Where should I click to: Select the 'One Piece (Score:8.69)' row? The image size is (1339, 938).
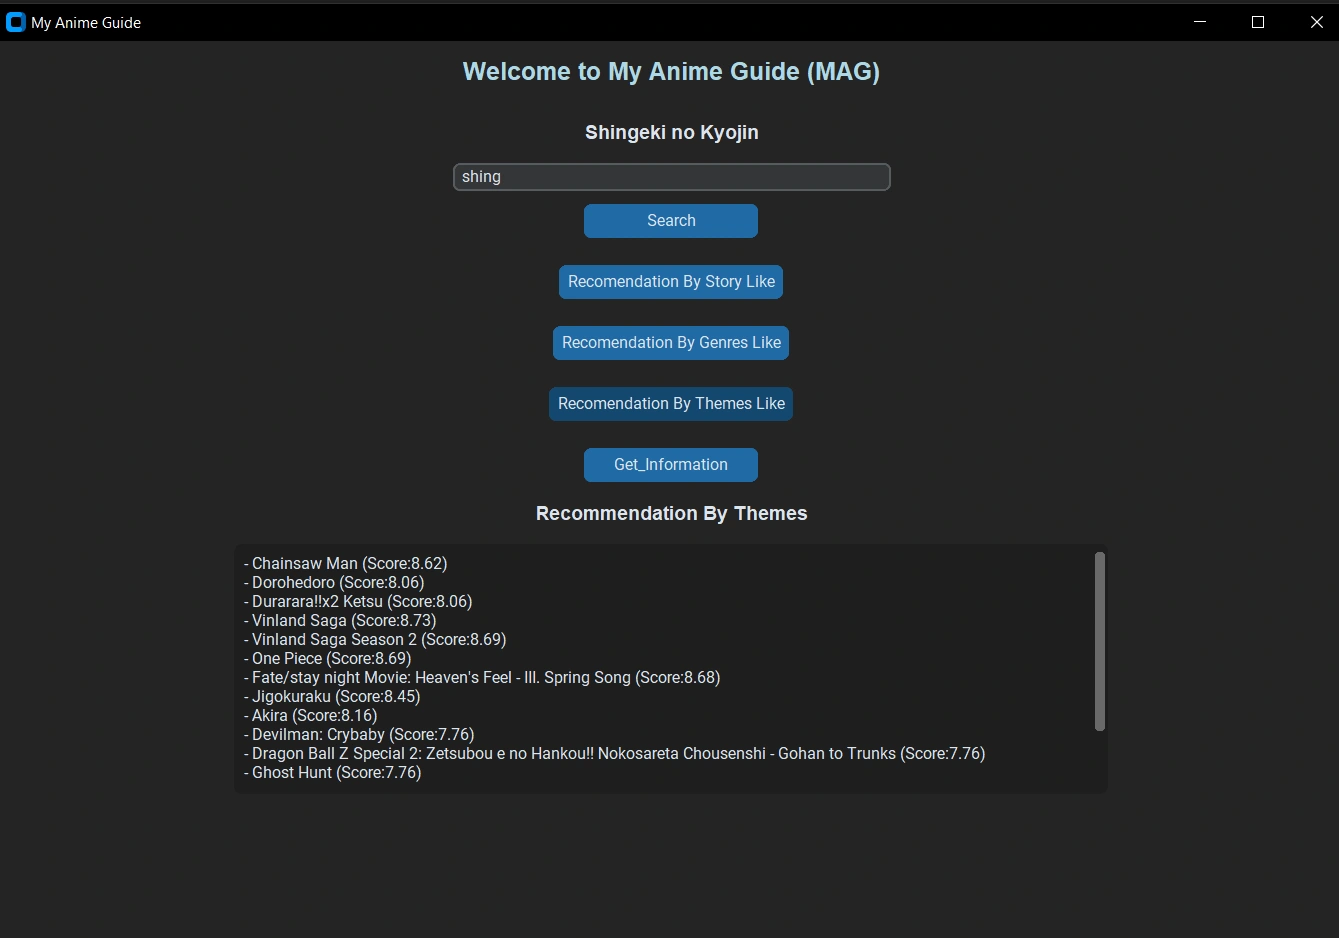coord(328,659)
